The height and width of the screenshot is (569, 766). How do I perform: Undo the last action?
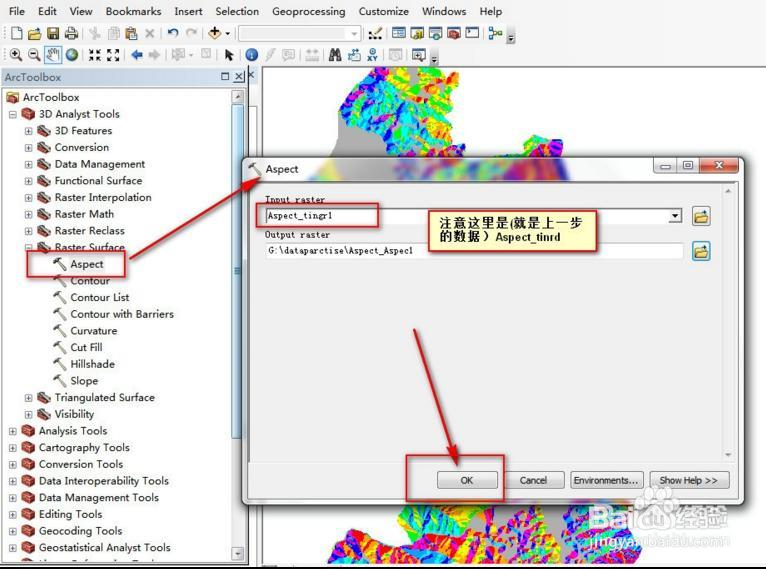click(173, 33)
